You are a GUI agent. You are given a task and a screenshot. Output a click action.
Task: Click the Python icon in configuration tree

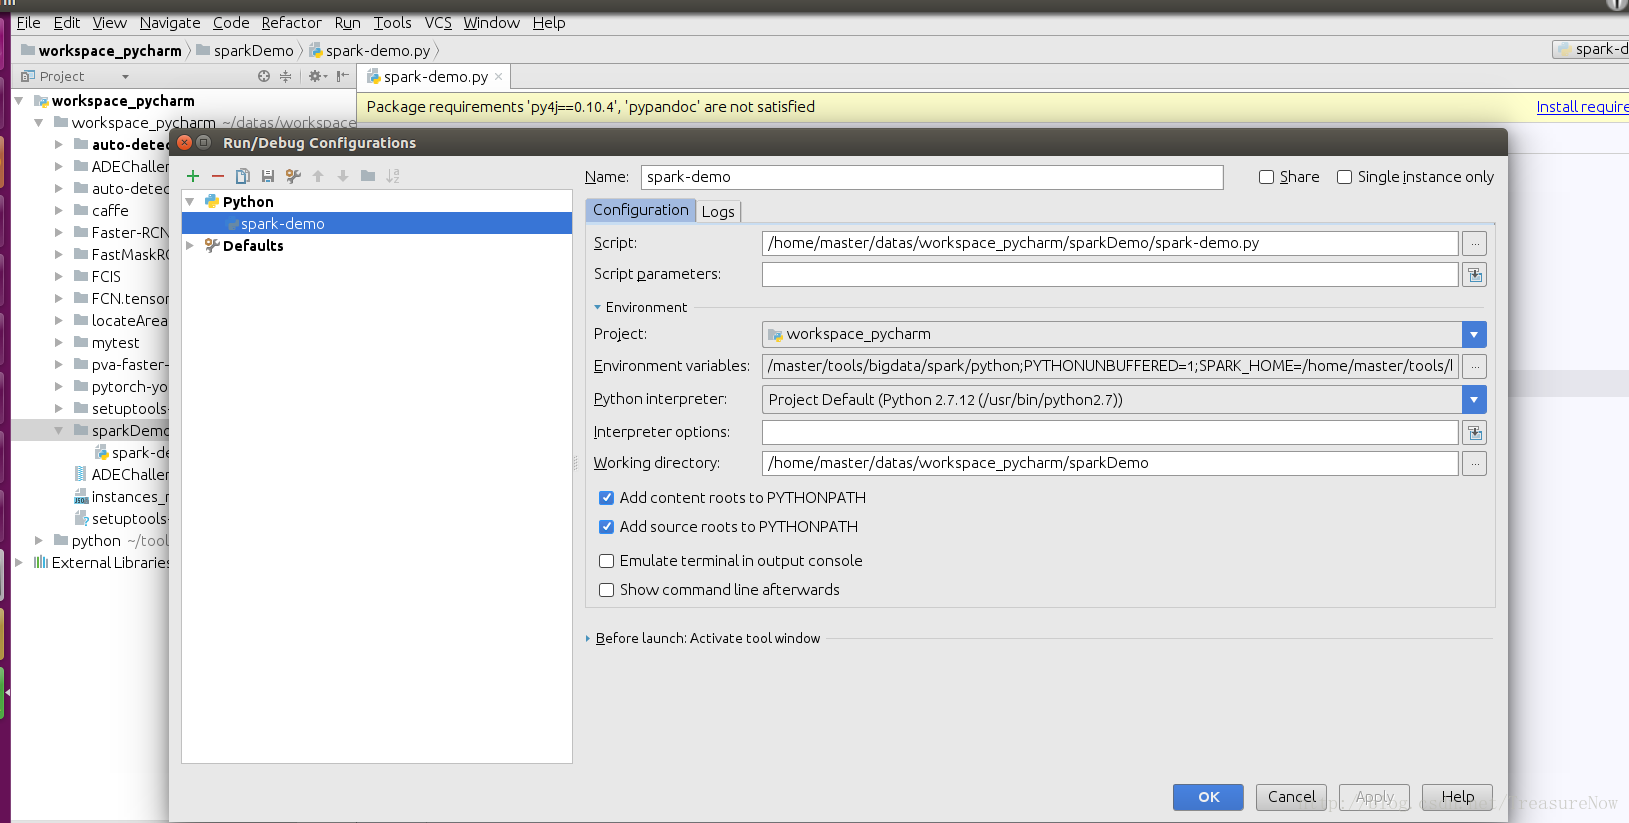click(x=212, y=201)
